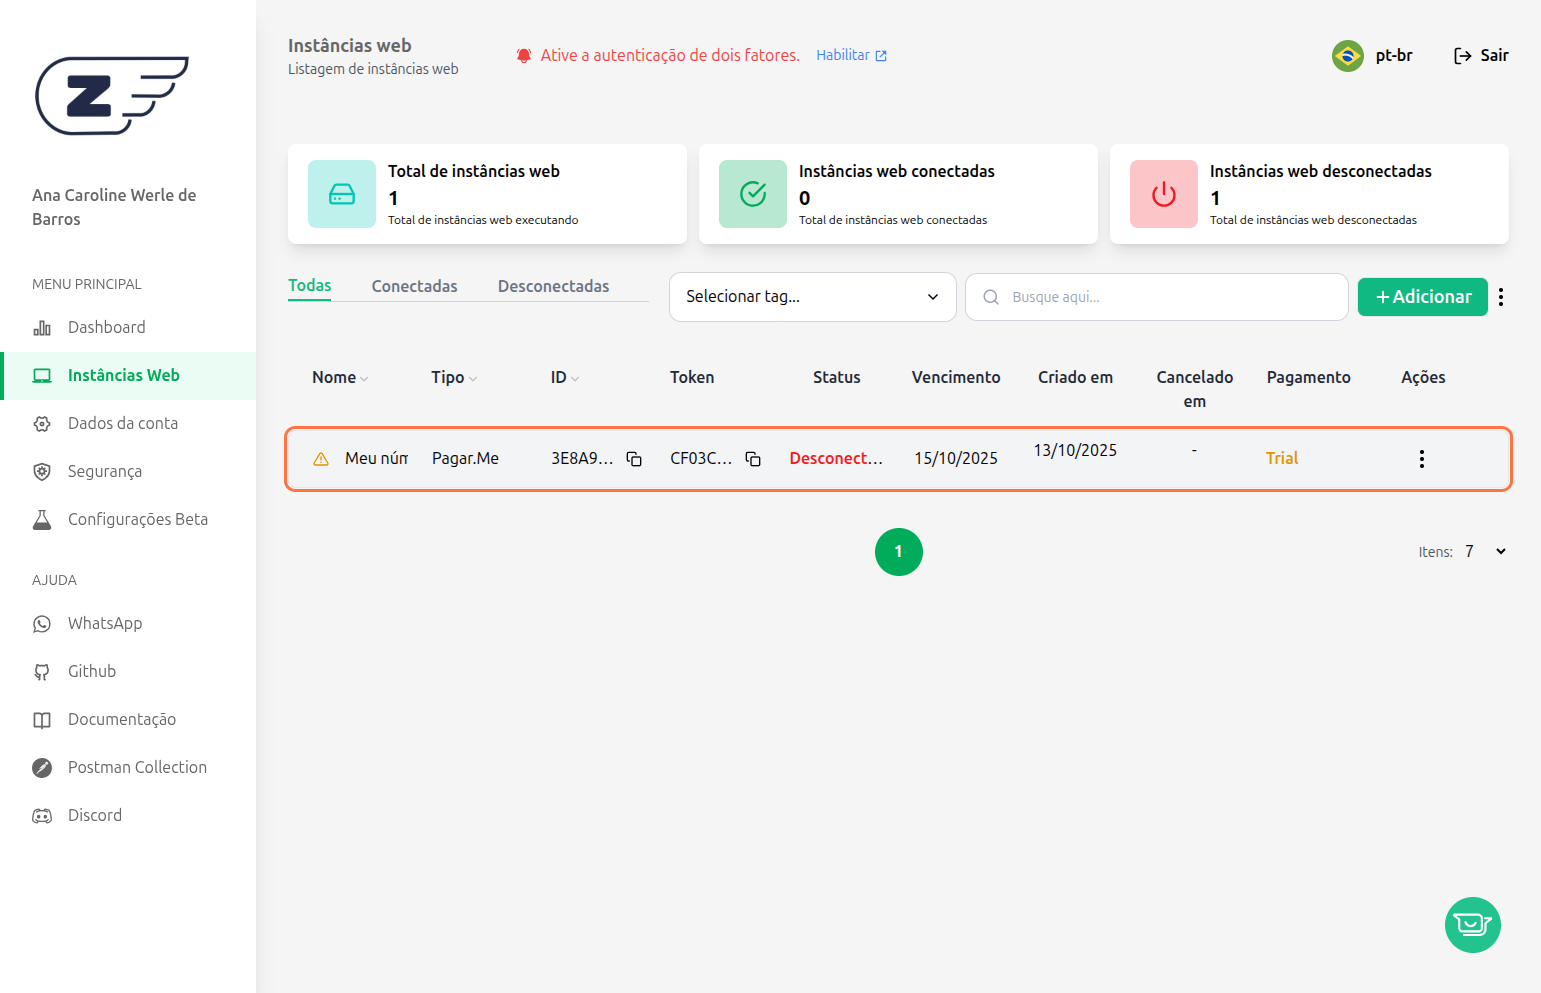Copy the instance ID with copy icon
Image resolution: width=1541 pixels, height=993 pixels.
634,459
